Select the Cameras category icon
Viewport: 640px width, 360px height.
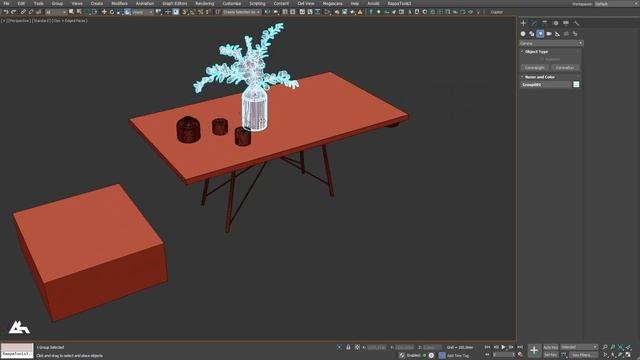pos(549,34)
